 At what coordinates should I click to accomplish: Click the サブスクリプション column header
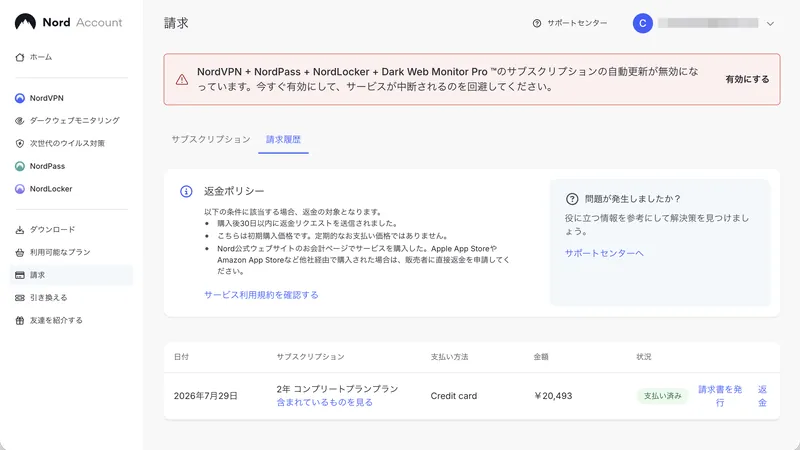(310, 357)
